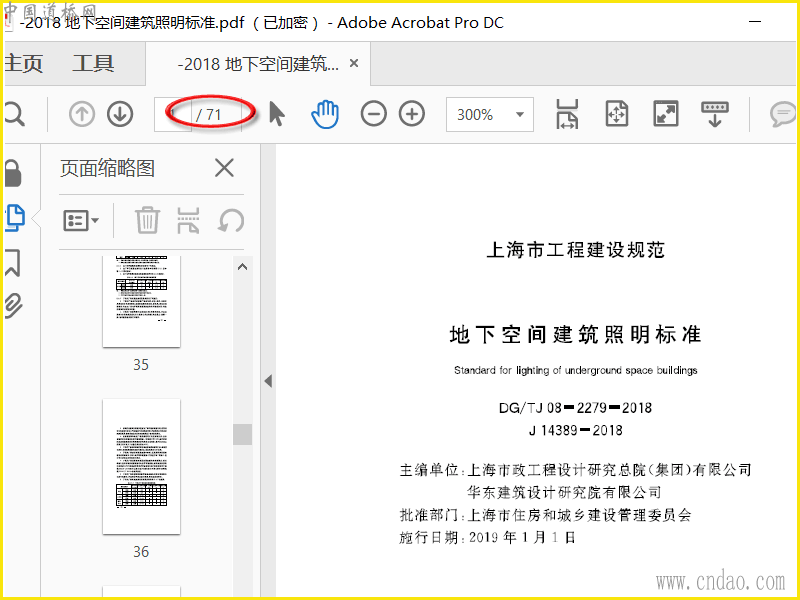Zoom out with minus button
The height and width of the screenshot is (600, 800).
373,114
